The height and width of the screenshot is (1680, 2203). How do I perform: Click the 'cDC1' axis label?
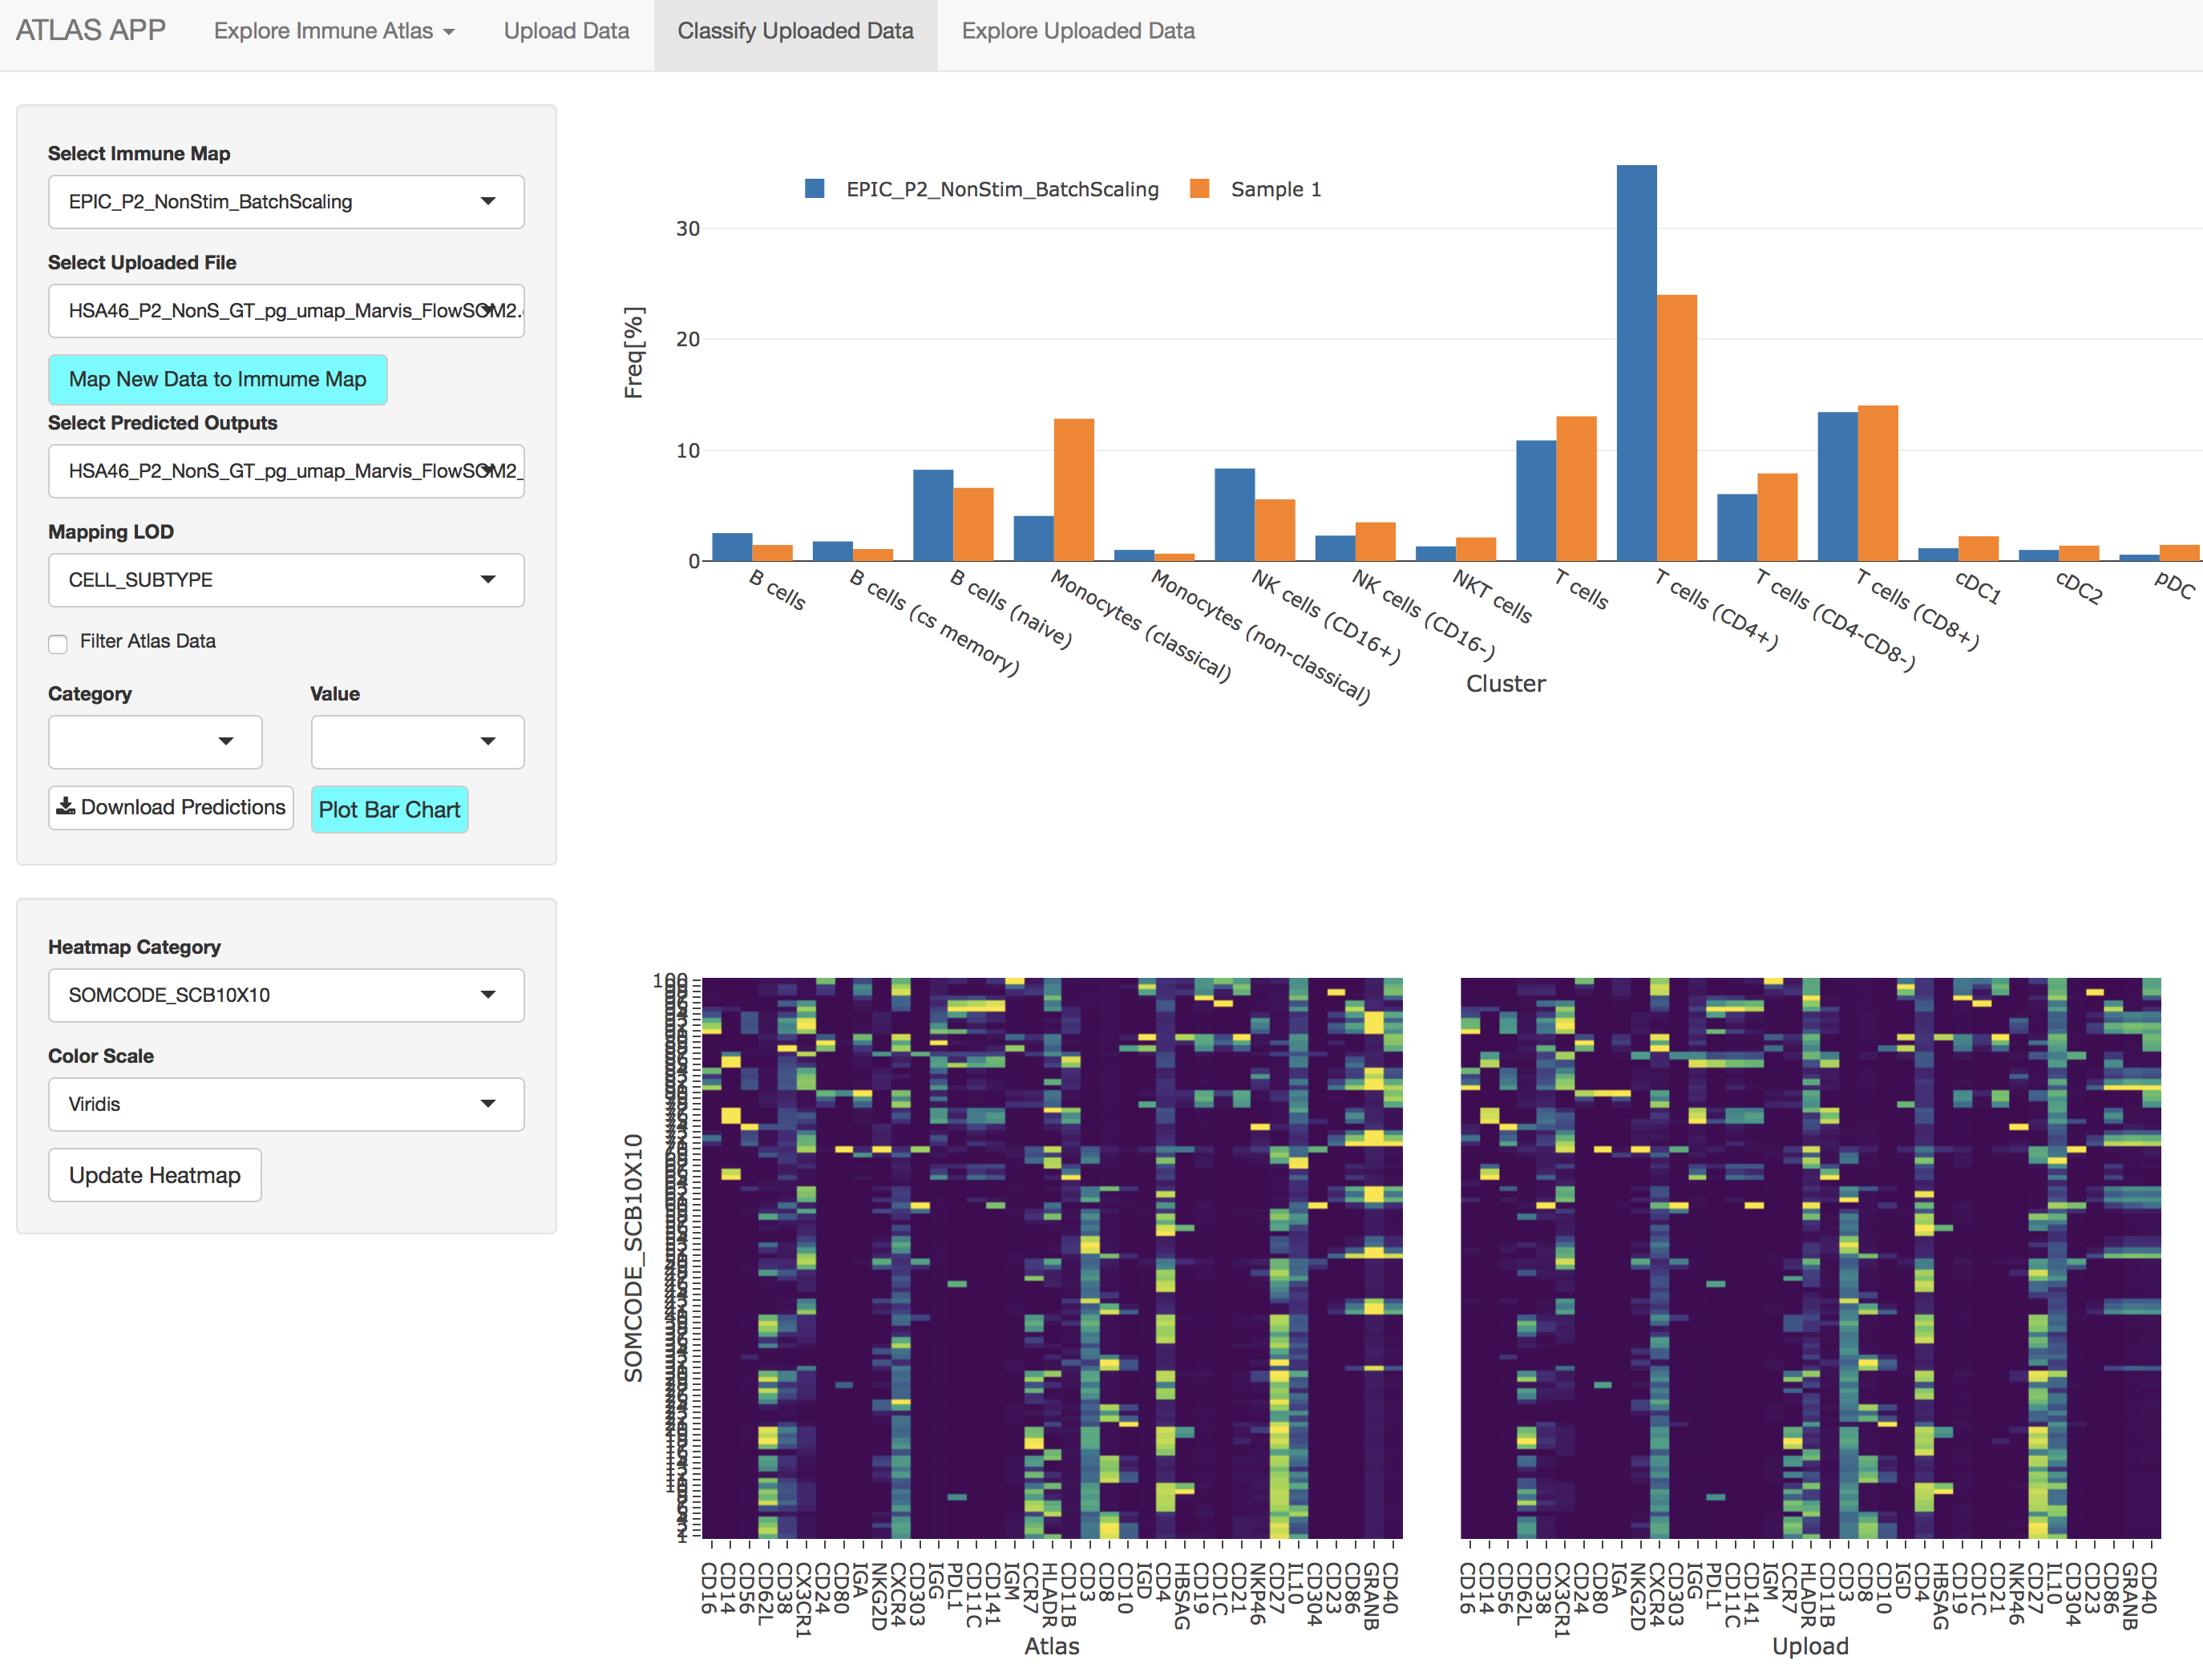pos(1978,587)
